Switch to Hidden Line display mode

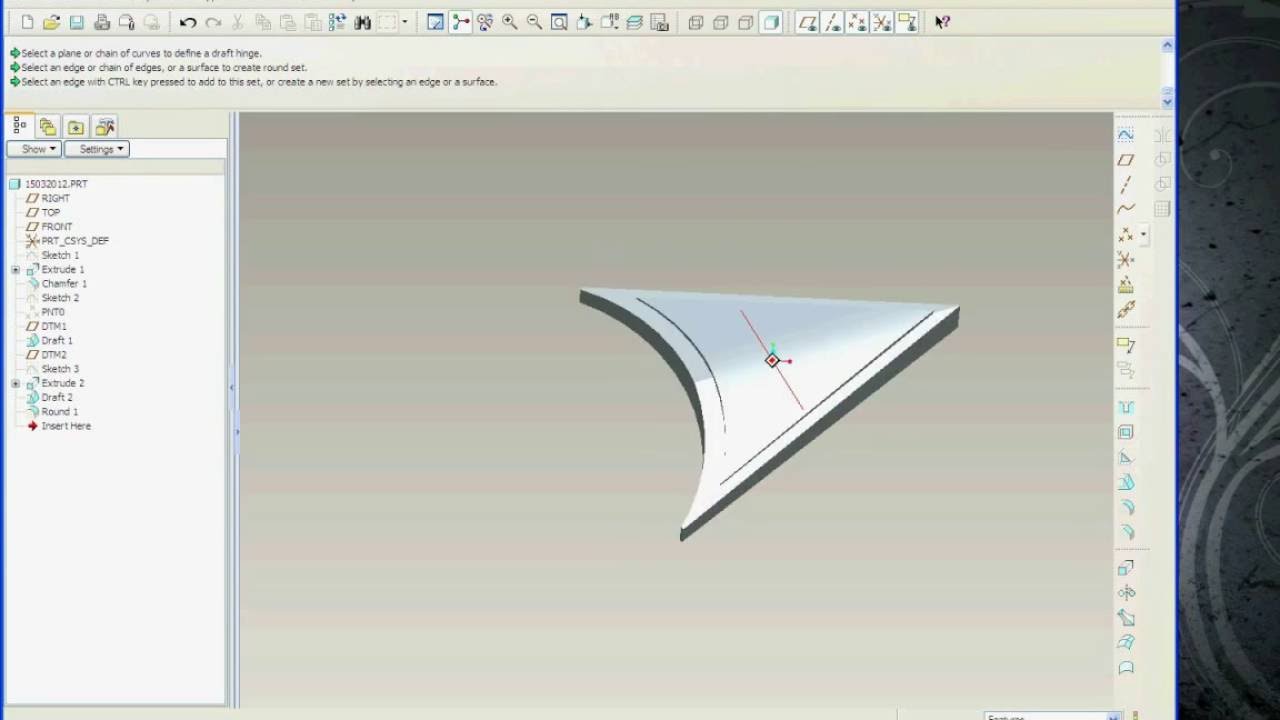pyautogui.click(x=721, y=22)
